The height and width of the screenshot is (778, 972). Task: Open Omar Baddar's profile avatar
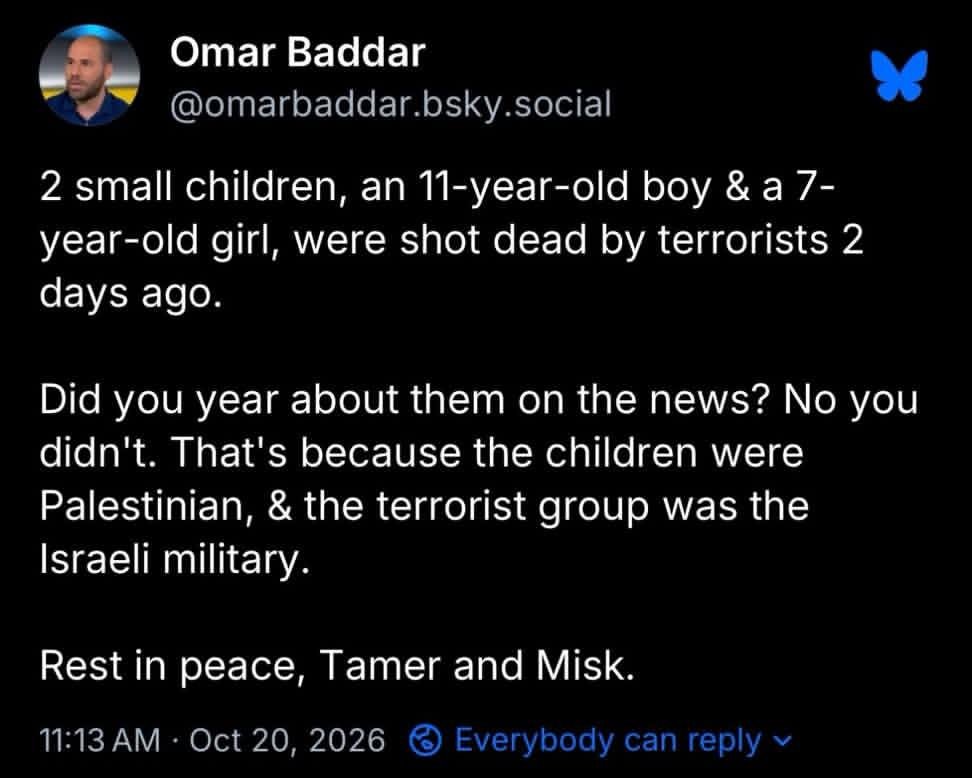(89, 75)
